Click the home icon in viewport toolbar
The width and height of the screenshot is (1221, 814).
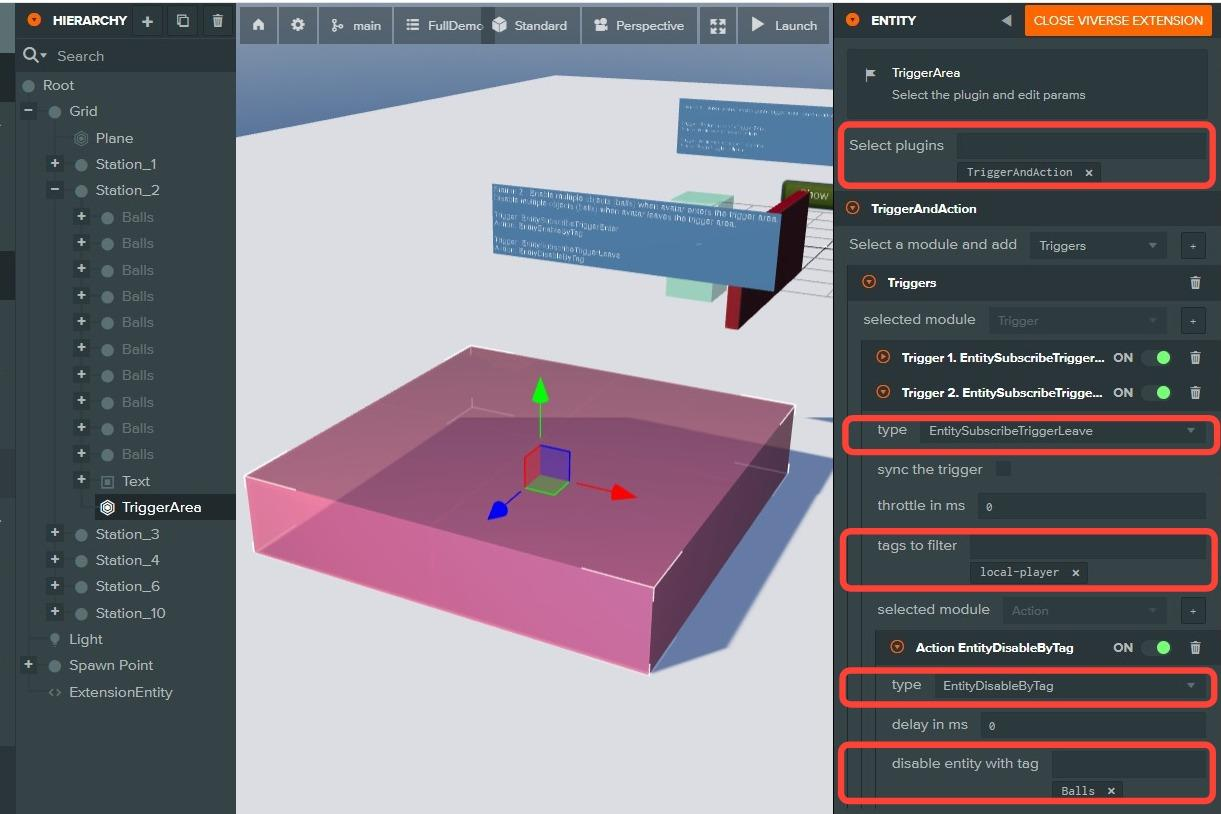pos(259,25)
